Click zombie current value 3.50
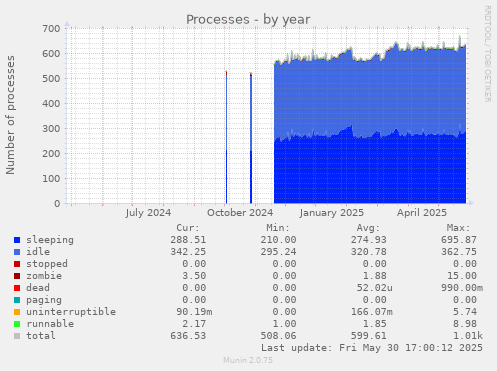Screen dimensions: 497x371 pos(194,276)
